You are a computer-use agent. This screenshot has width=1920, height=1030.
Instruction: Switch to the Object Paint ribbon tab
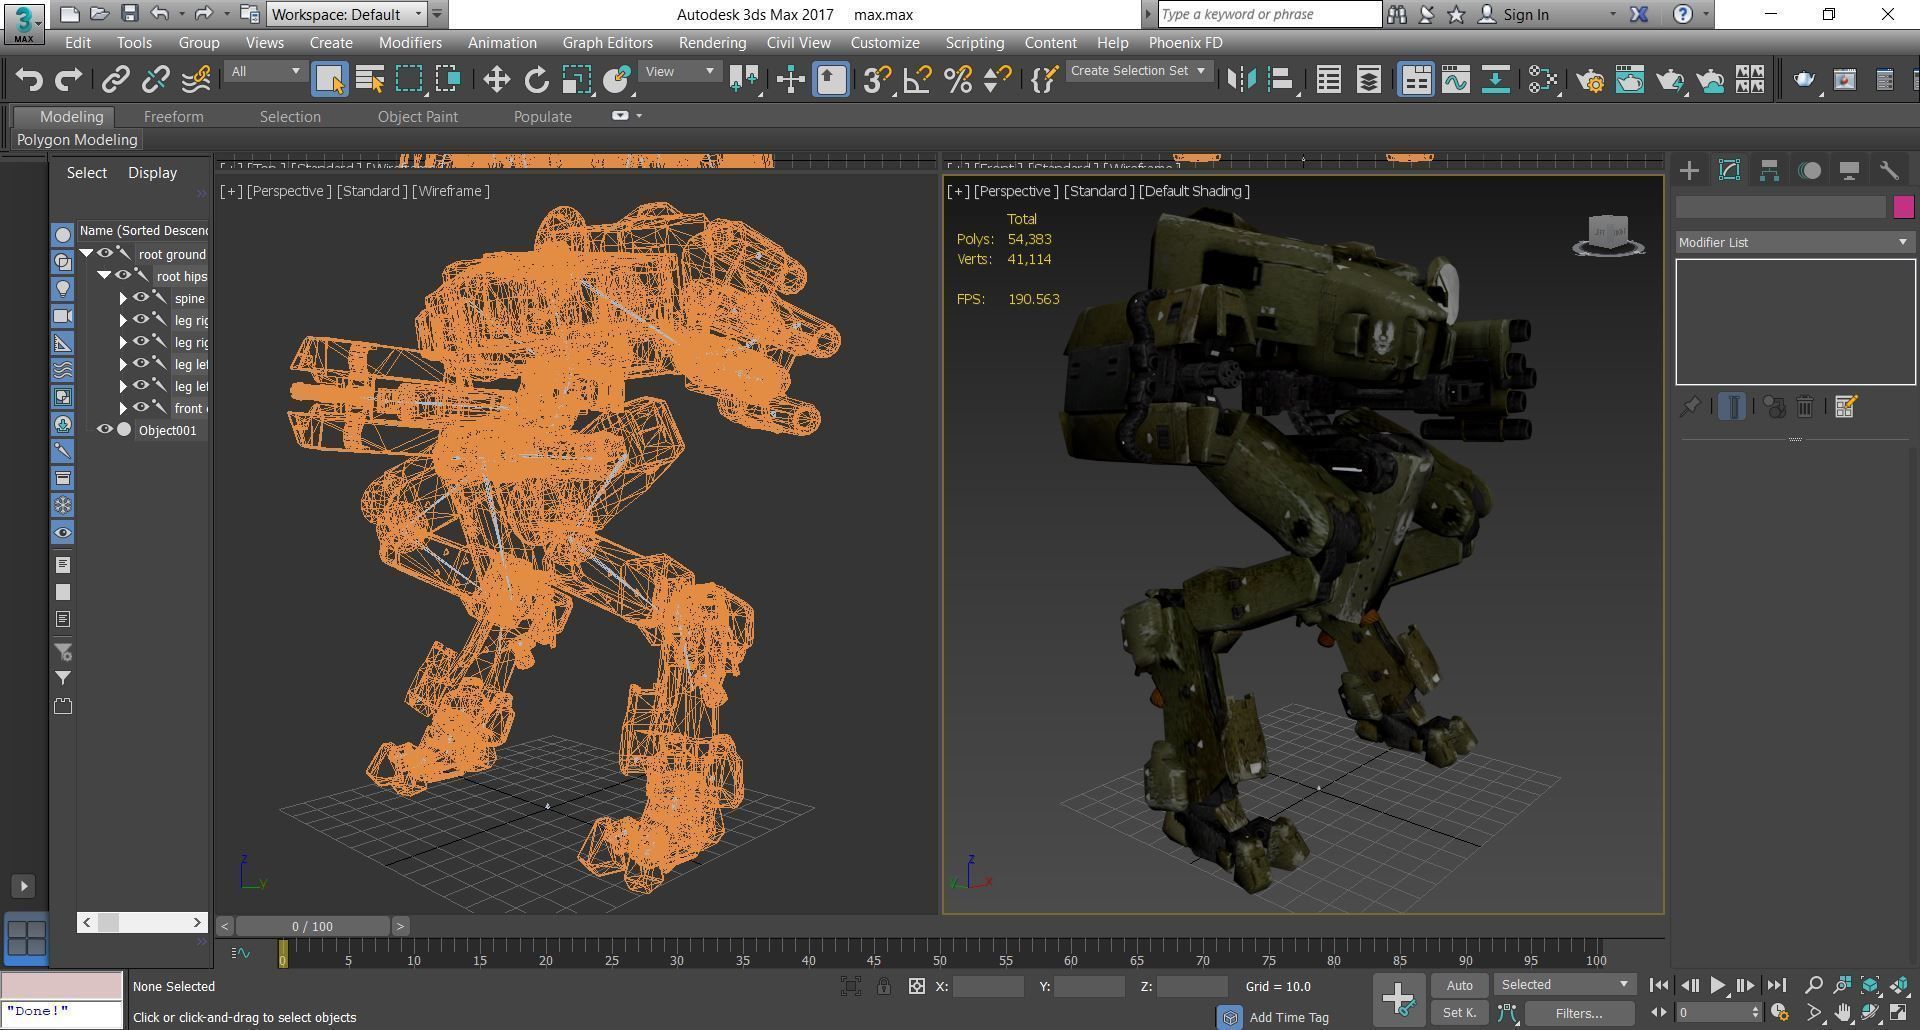(417, 117)
